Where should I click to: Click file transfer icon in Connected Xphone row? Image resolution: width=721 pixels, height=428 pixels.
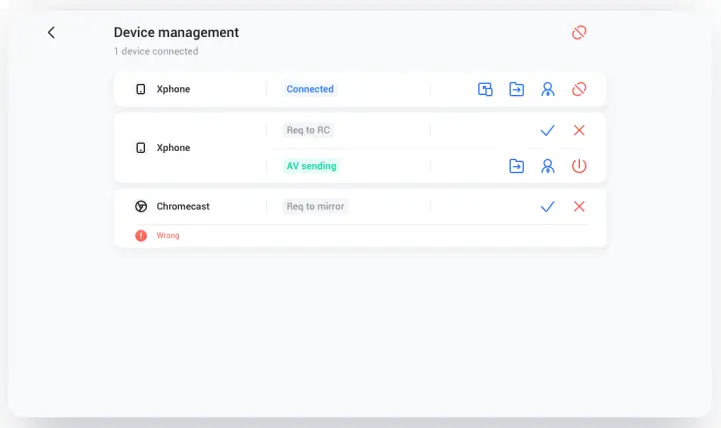click(516, 89)
